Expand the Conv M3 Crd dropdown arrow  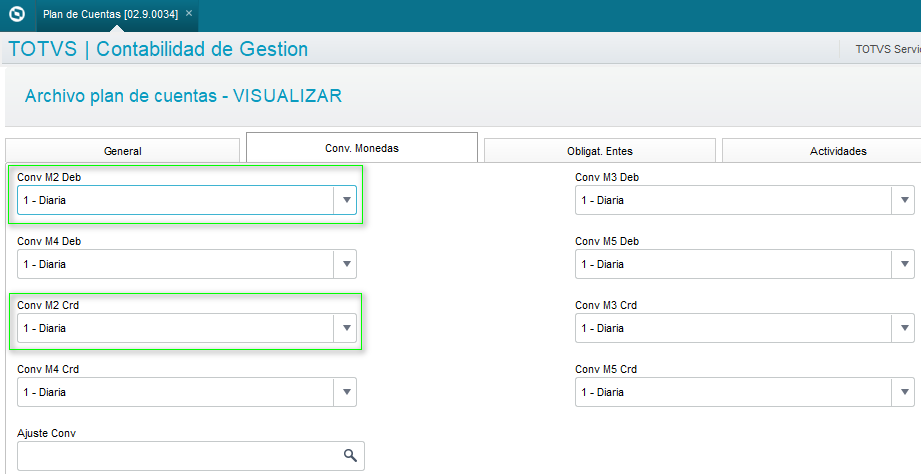(x=905, y=328)
